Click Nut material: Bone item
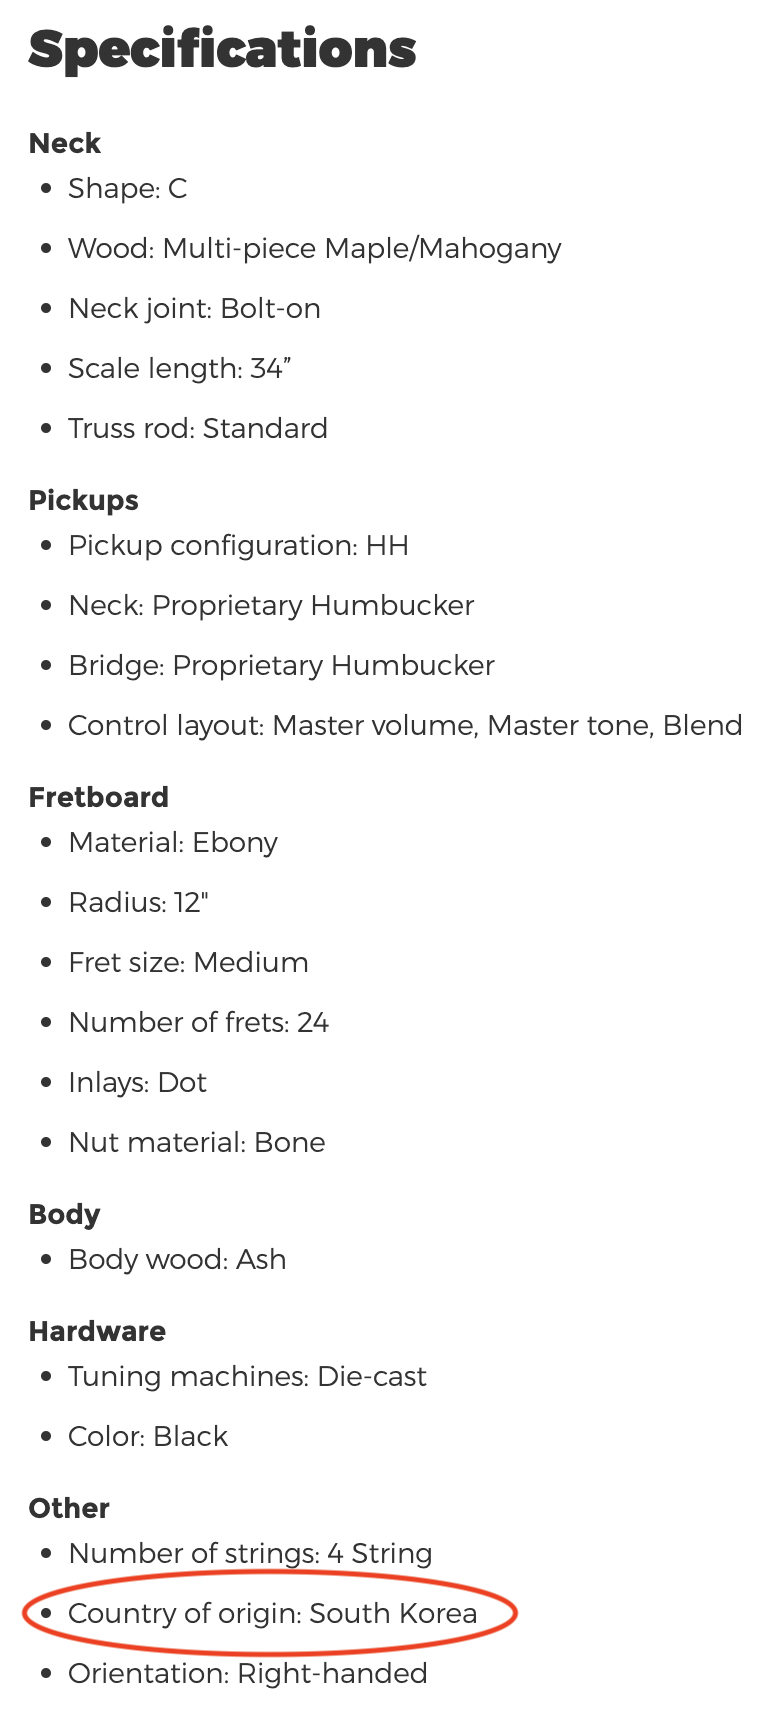 (197, 1143)
